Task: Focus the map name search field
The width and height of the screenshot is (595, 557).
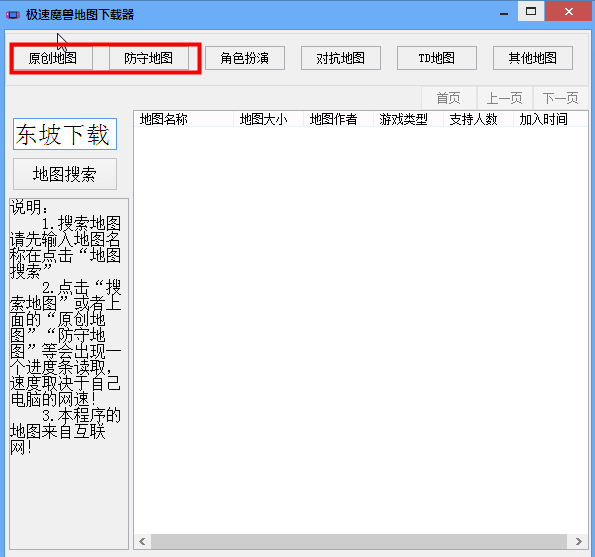Action: [65, 134]
